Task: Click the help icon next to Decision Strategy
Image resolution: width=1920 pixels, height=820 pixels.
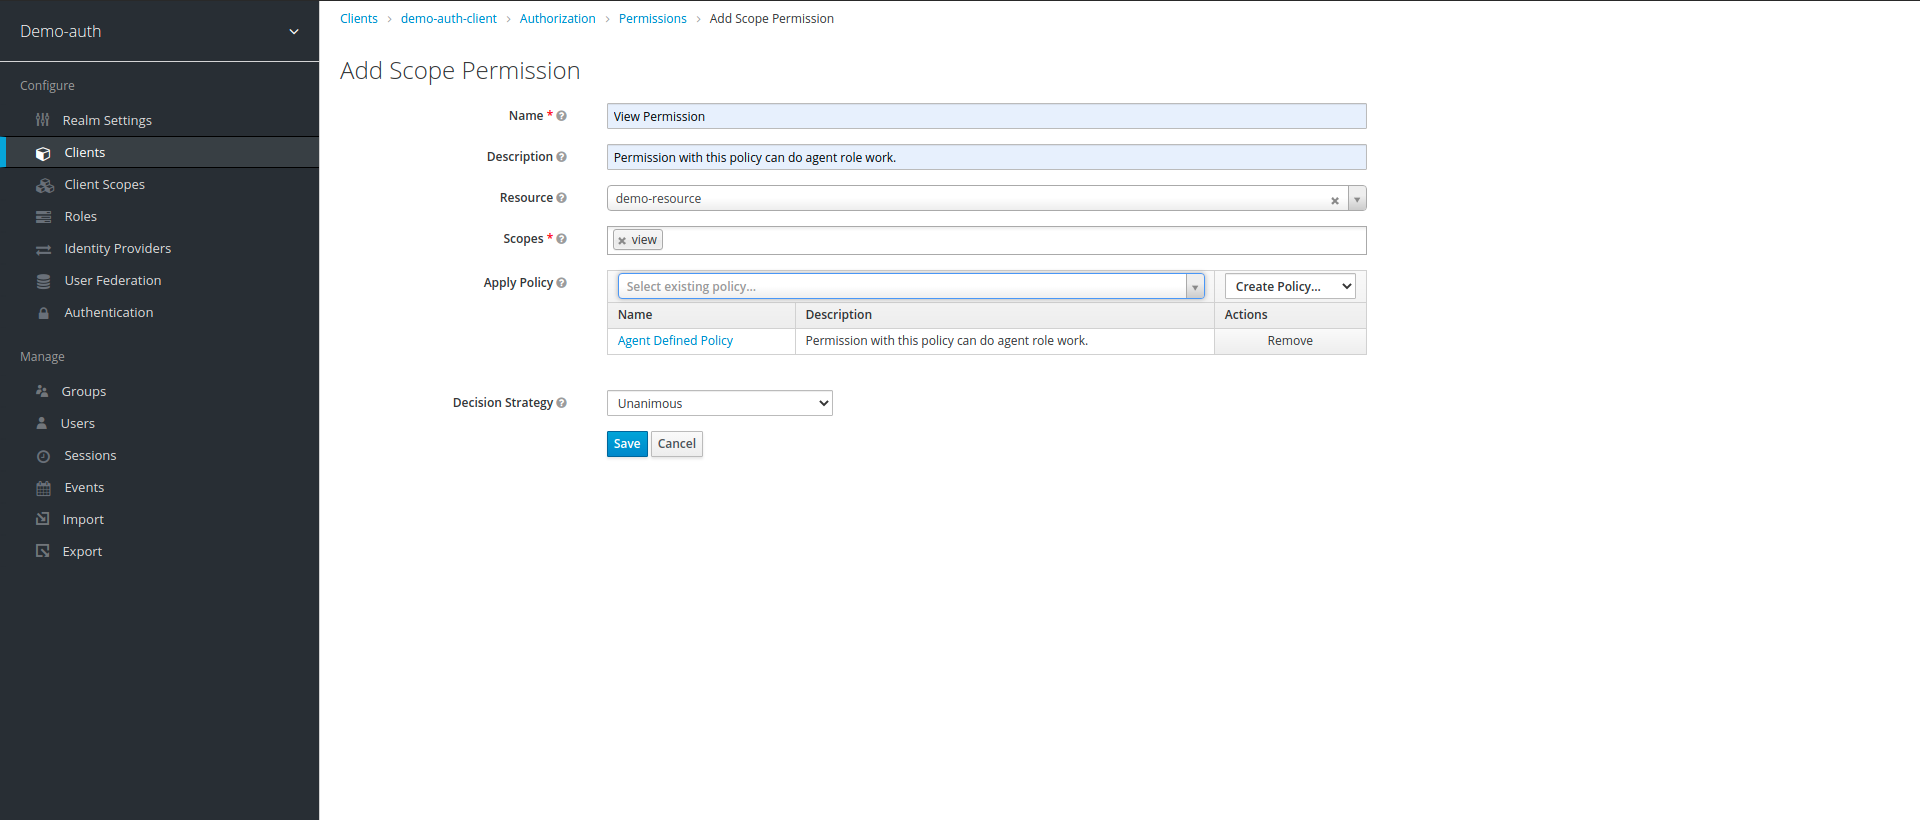Action: click(x=561, y=403)
